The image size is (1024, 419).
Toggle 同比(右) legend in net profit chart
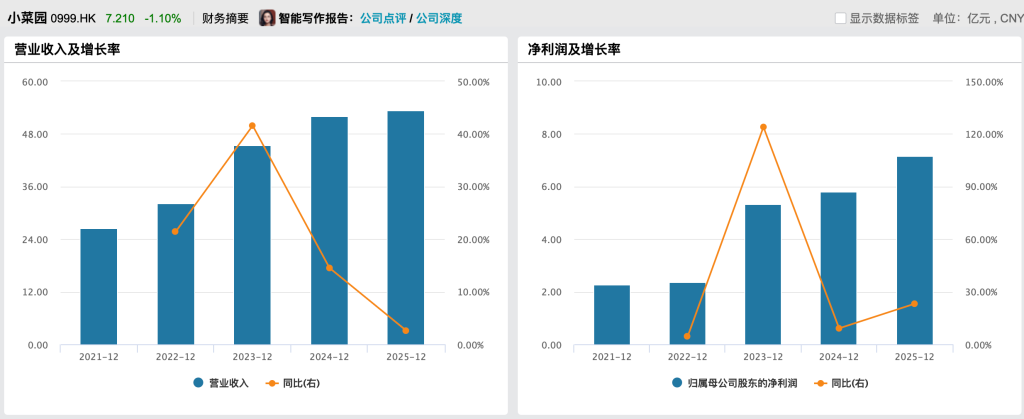point(842,383)
